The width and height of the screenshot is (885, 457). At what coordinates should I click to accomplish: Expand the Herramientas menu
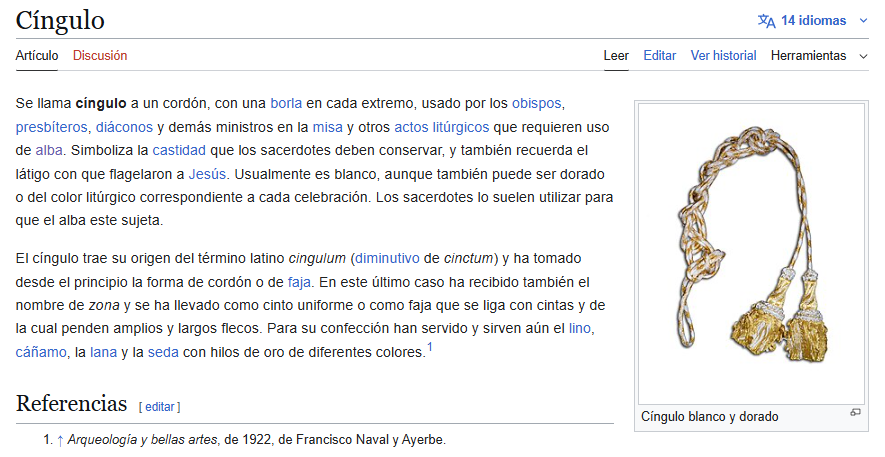click(x=819, y=56)
